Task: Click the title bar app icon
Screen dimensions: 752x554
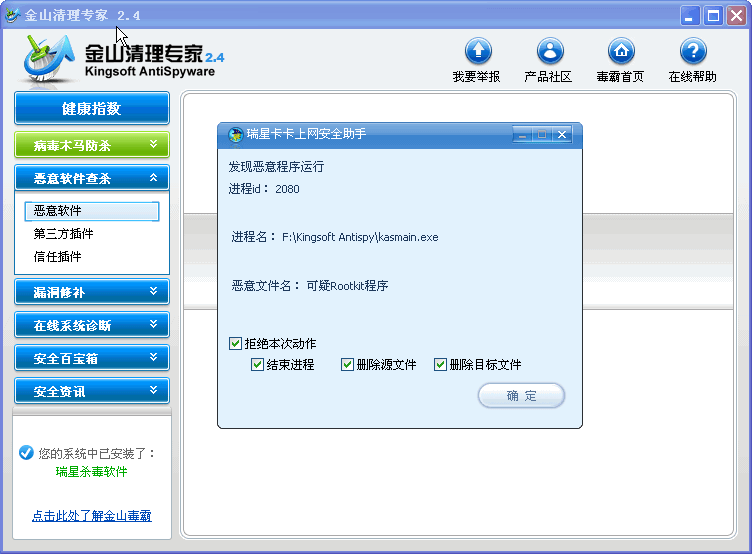Action: pos(12,15)
